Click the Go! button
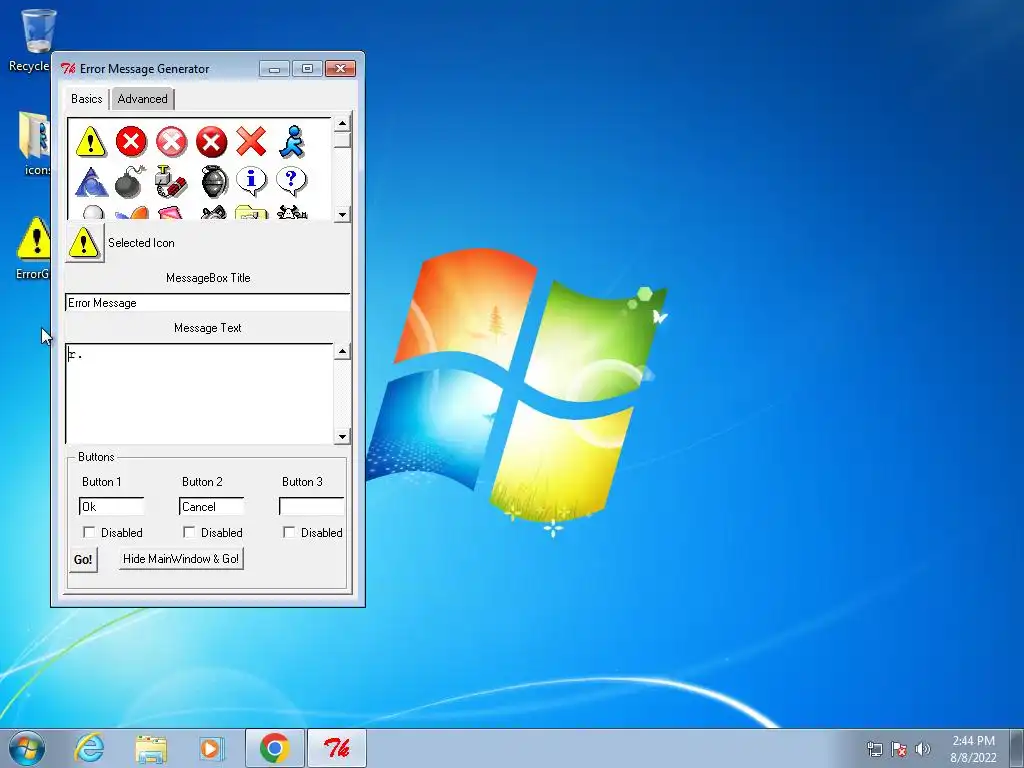The width and height of the screenshot is (1024, 768). (x=83, y=560)
